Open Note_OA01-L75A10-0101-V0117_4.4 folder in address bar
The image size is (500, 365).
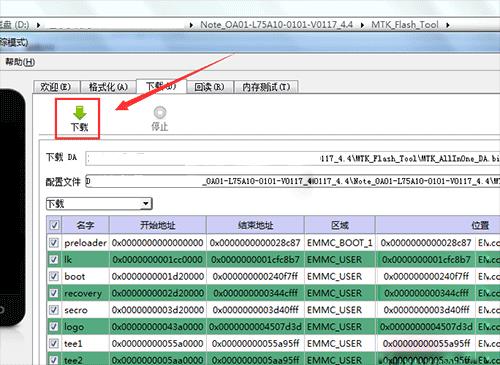pos(276,25)
